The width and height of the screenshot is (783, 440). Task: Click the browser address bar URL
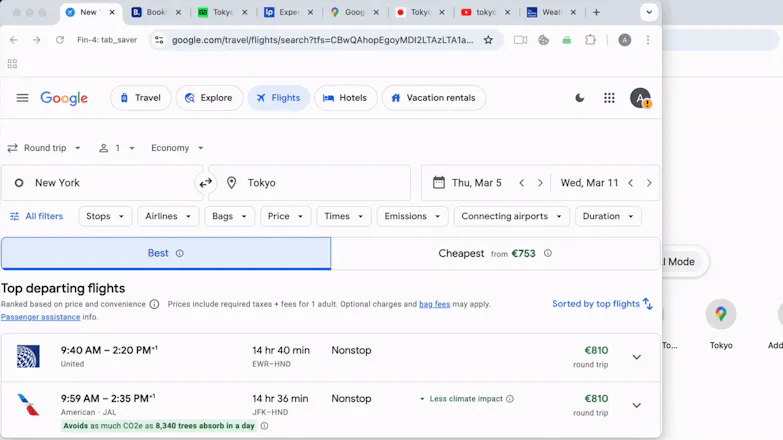click(x=322, y=40)
